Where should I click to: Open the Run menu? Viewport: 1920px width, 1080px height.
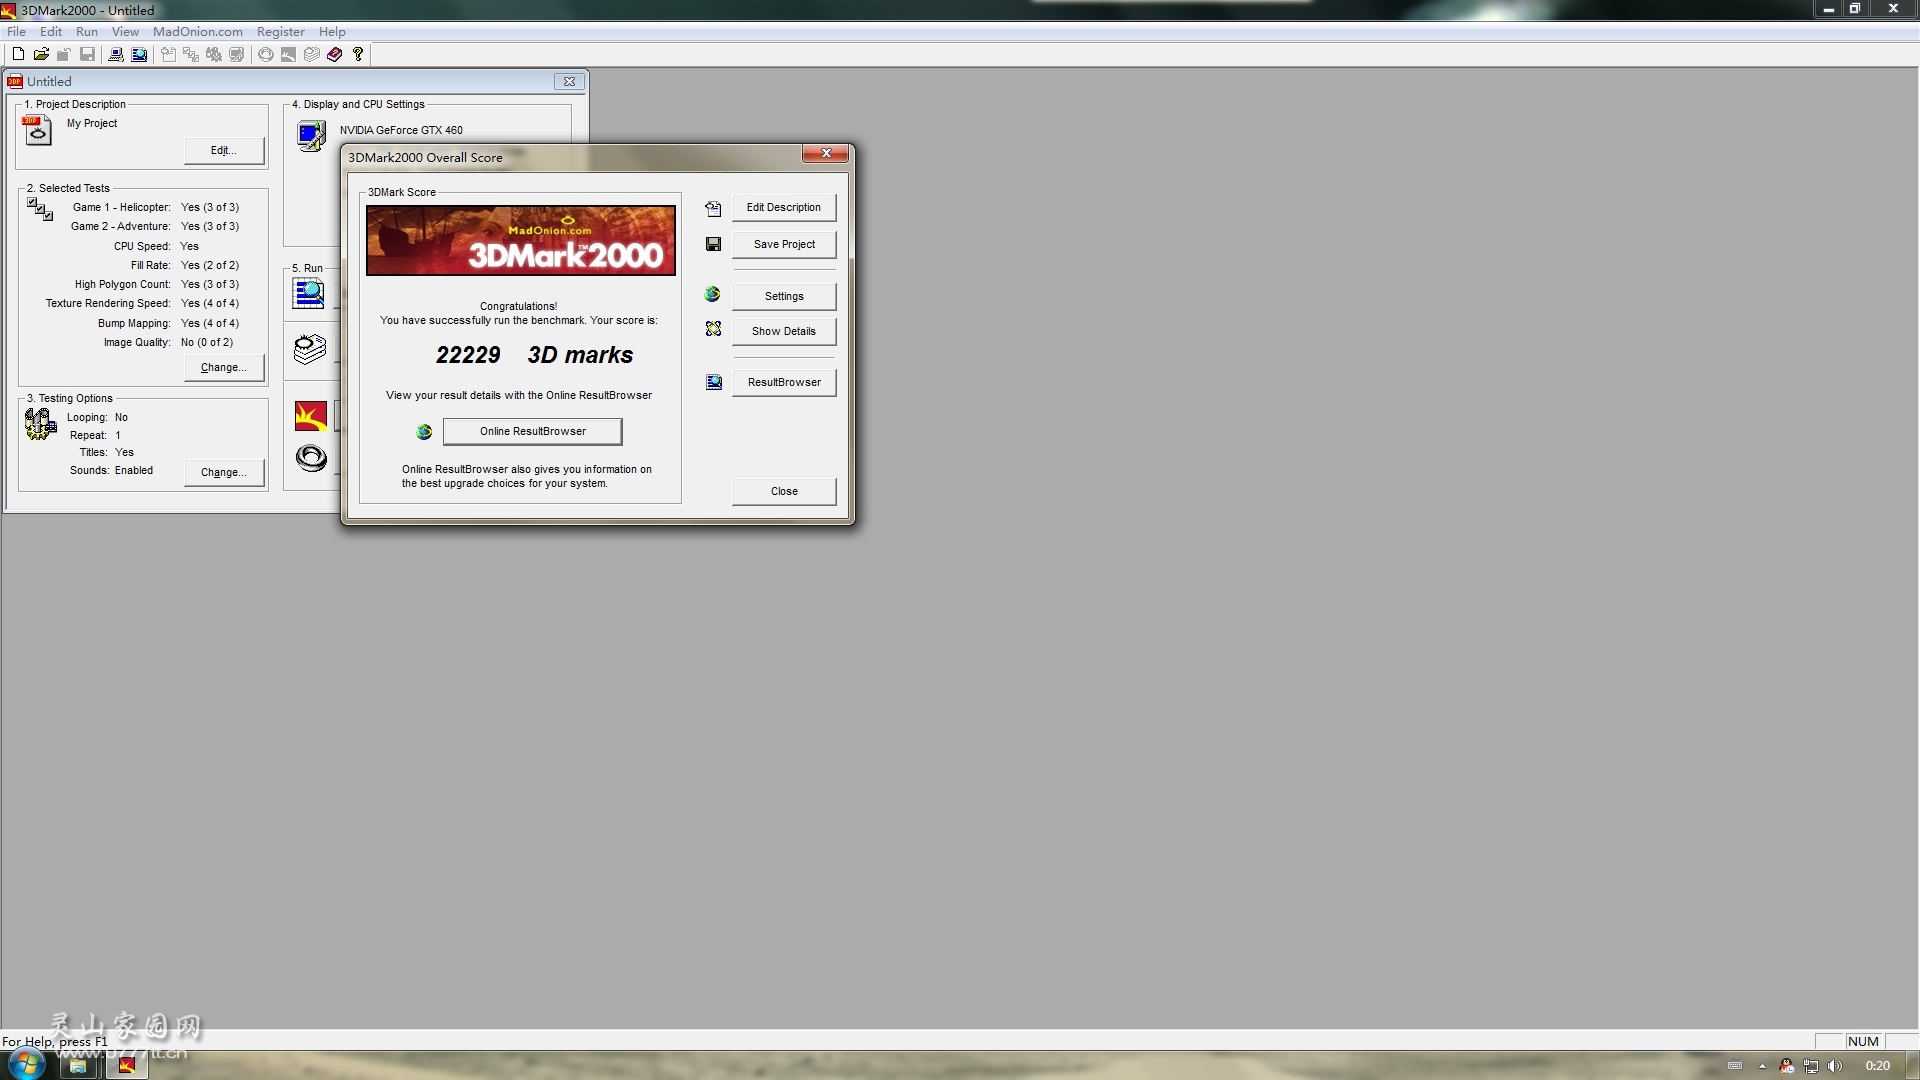click(x=86, y=30)
